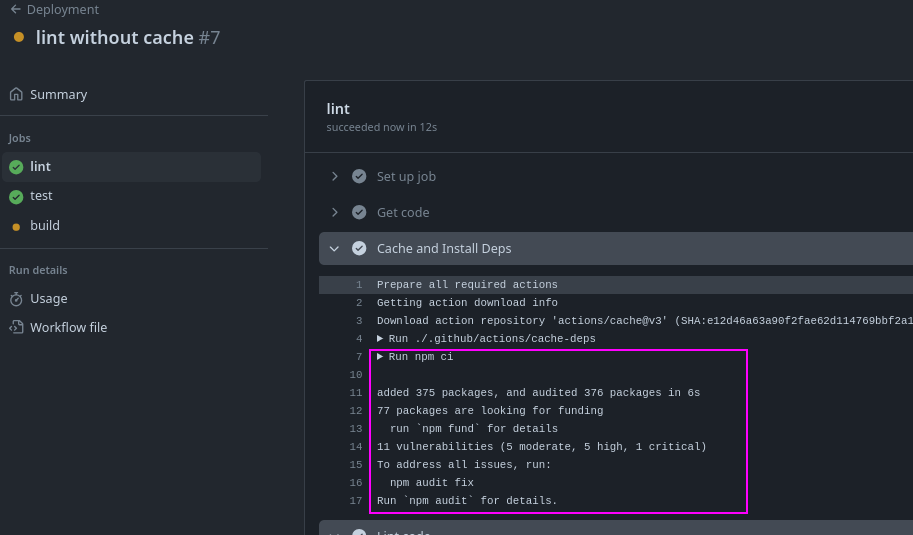Expand the Run npm ci log group
The height and width of the screenshot is (535, 913).
coord(380,357)
